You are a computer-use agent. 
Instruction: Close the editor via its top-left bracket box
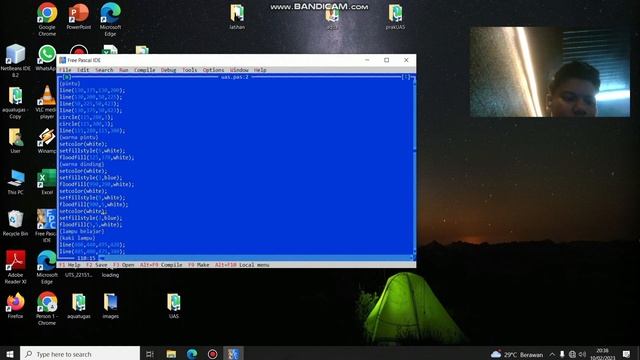pos(67,77)
